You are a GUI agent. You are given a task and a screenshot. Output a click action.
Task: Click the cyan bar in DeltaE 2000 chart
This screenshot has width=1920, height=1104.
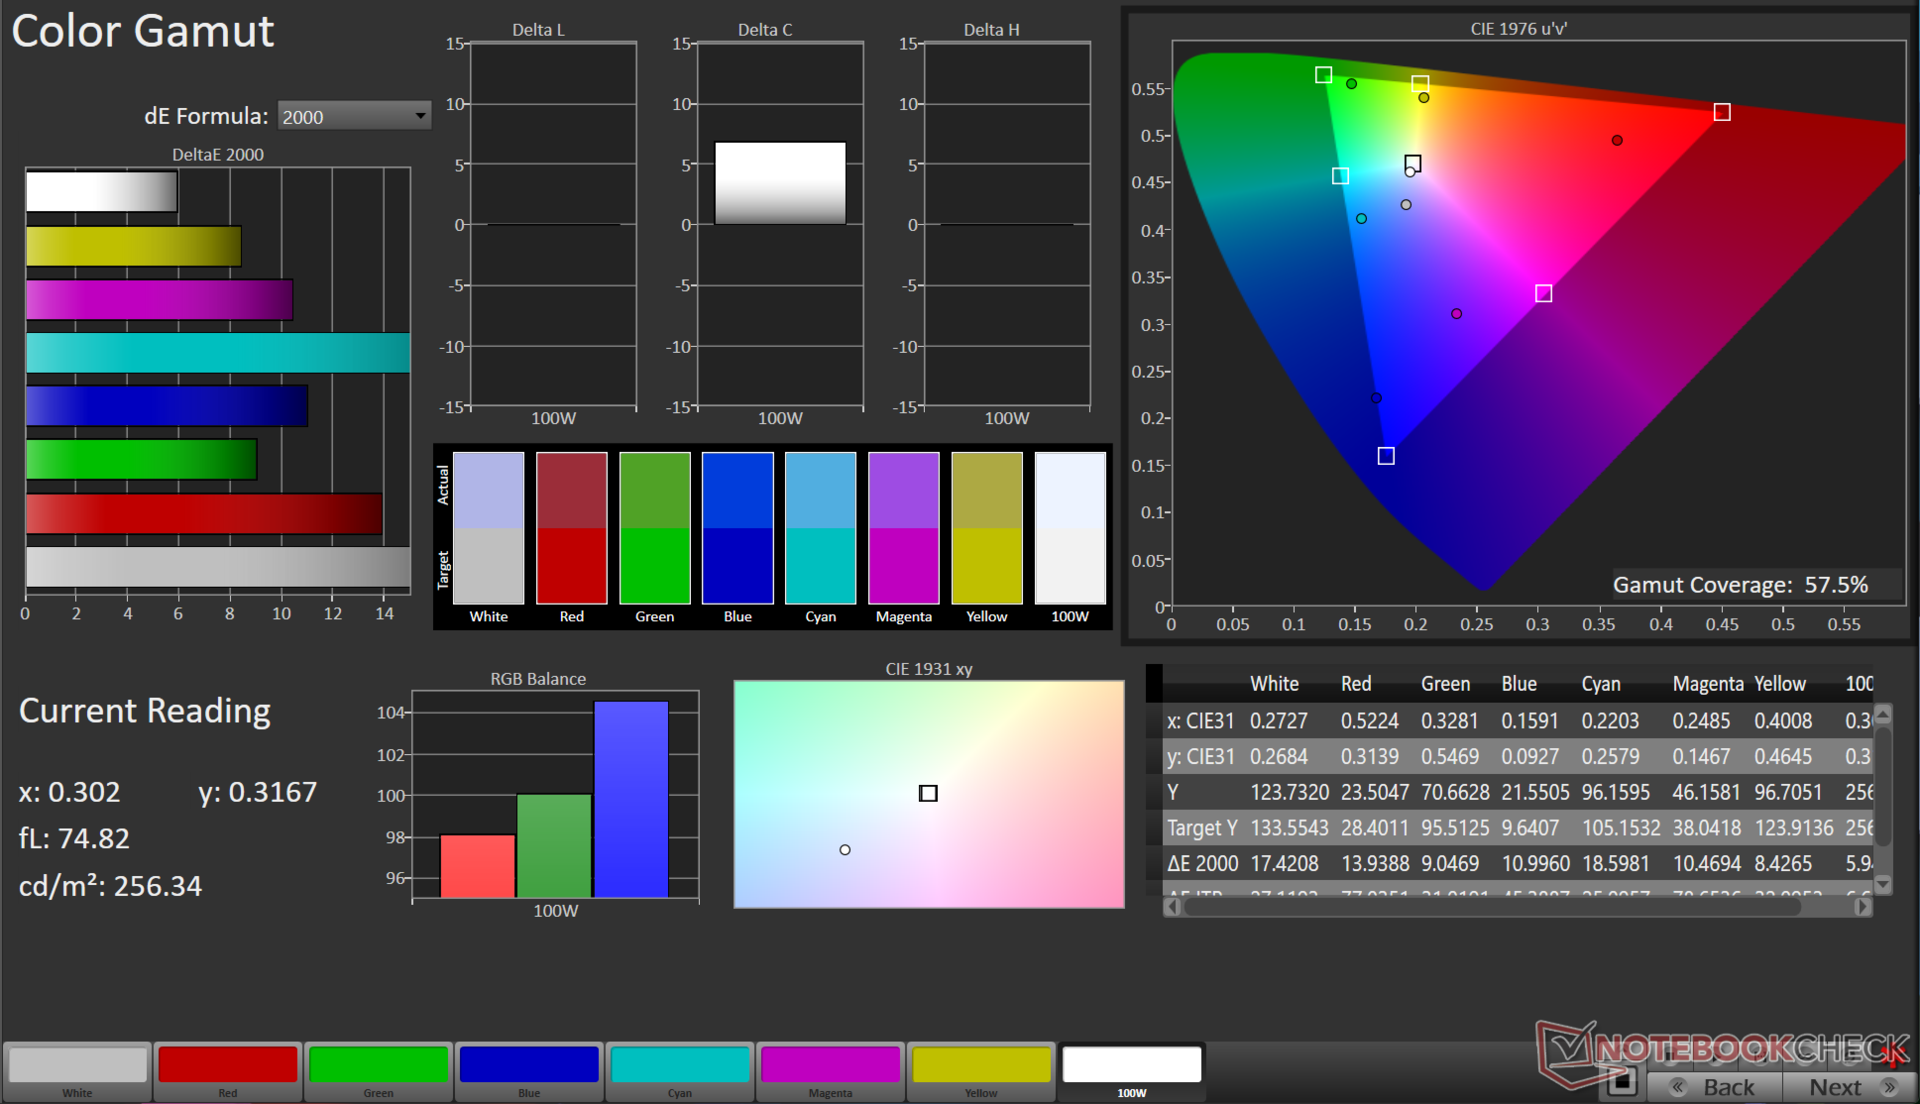click(x=218, y=353)
